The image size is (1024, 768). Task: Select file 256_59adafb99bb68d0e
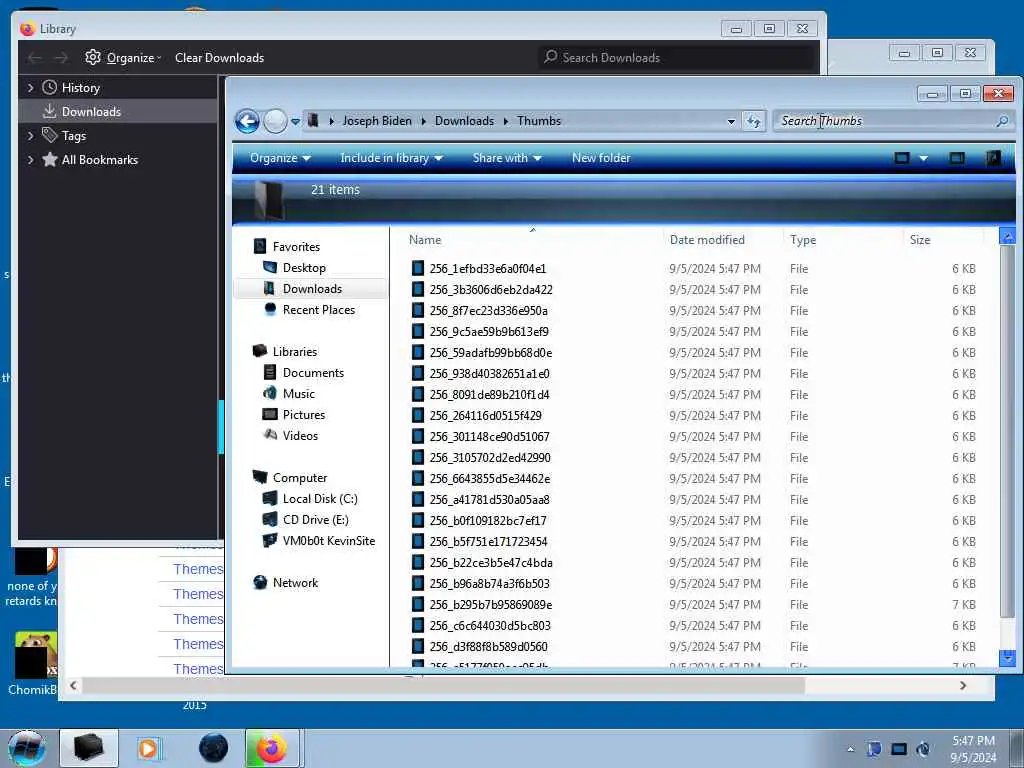point(490,353)
